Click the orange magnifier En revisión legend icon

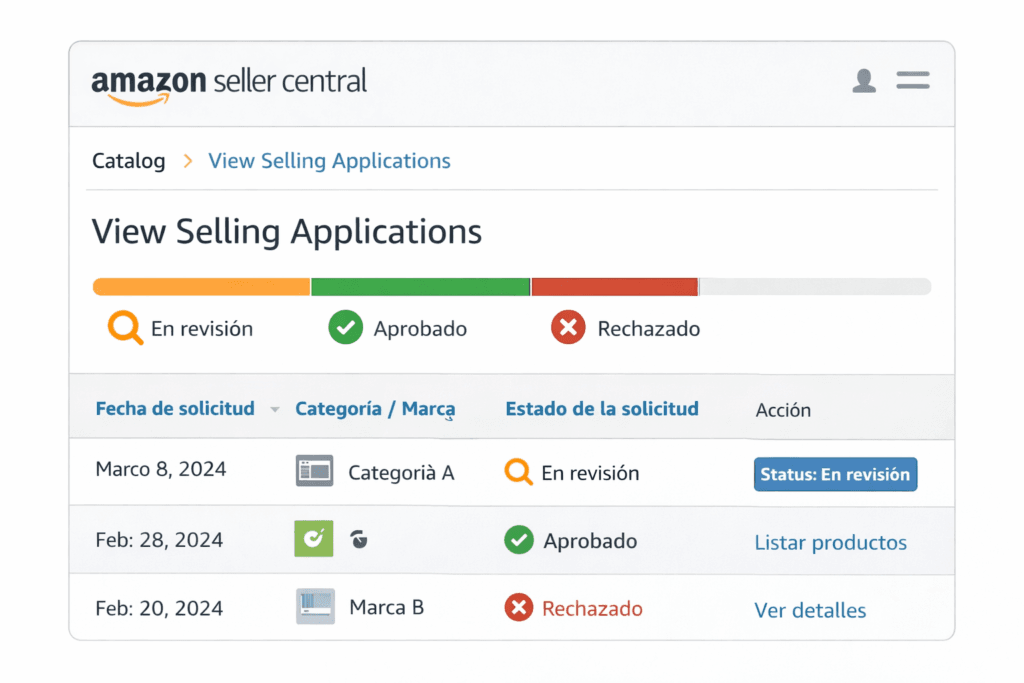click(125, 328)
